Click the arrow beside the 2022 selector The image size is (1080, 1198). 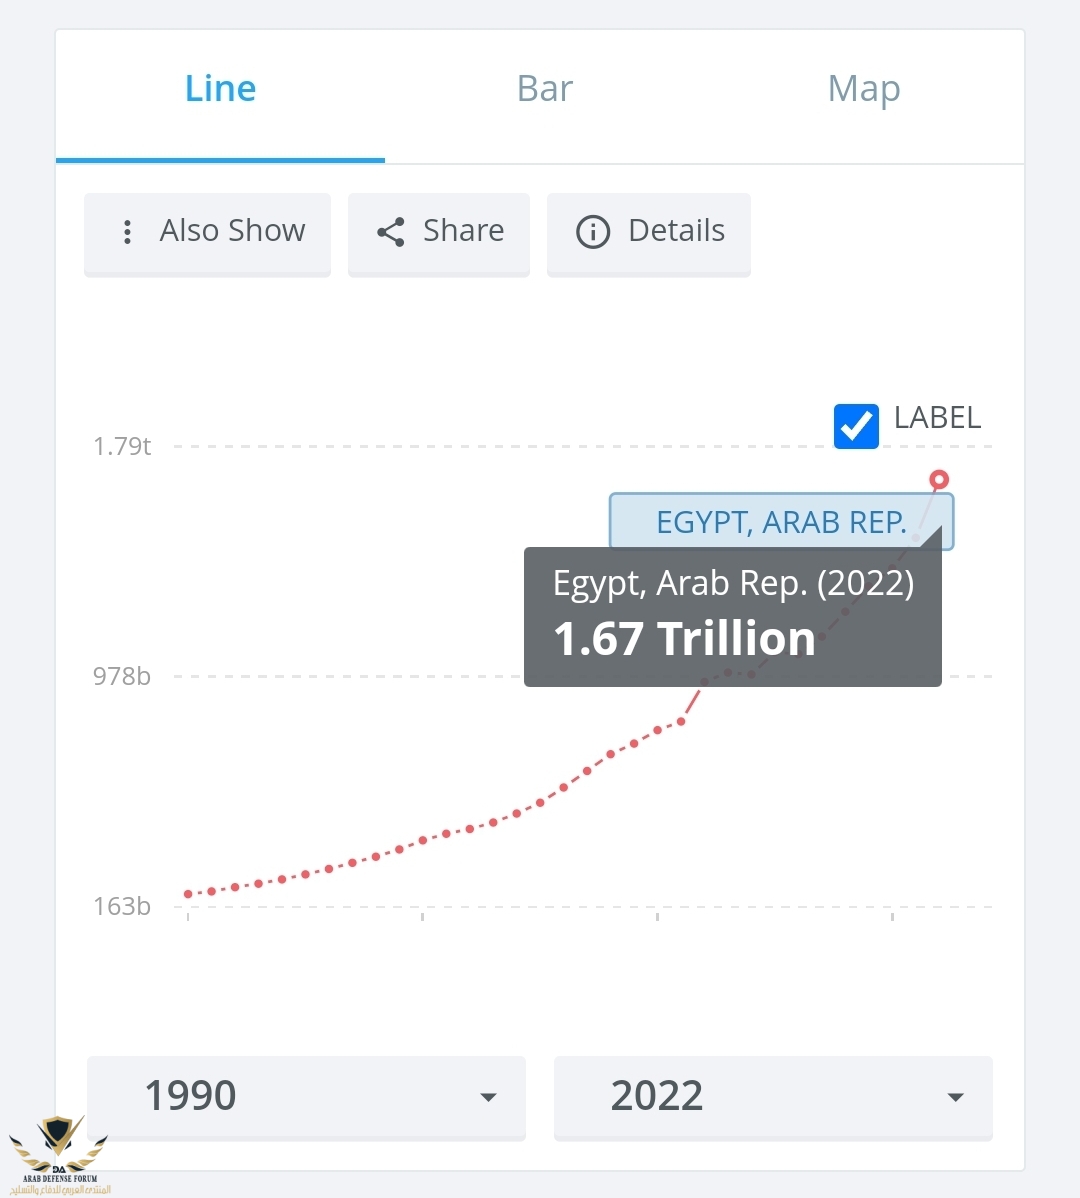point(955,1097)
